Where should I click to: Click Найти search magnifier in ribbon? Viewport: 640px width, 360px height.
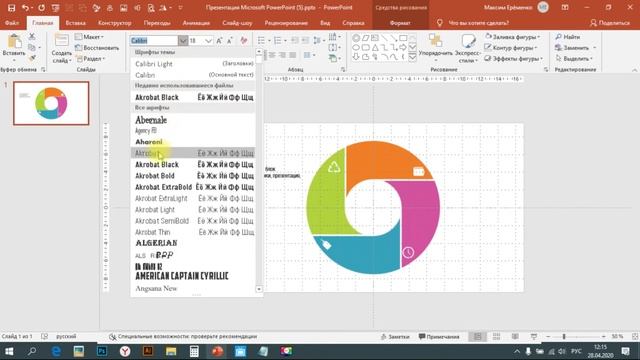(x=568, y=37)
